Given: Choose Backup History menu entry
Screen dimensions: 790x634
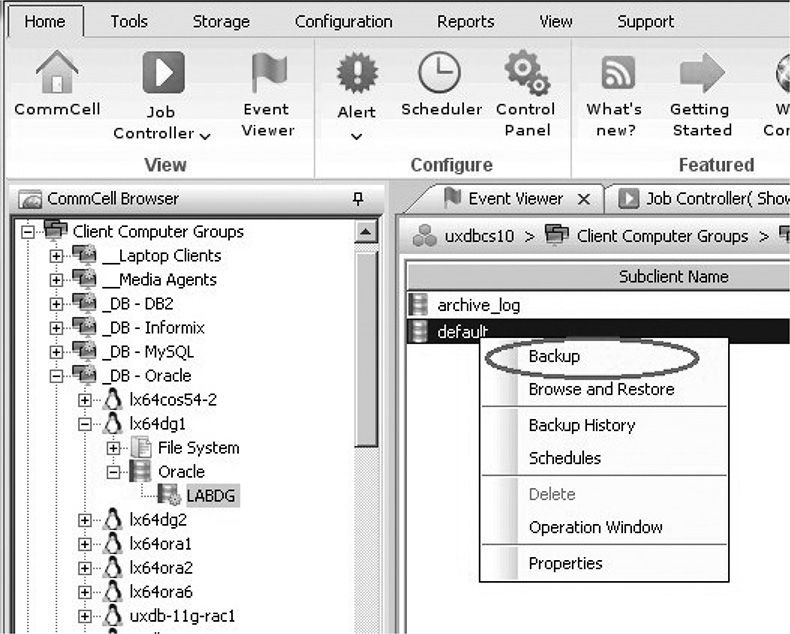Looking at the screenshot, I should (604, 425).
